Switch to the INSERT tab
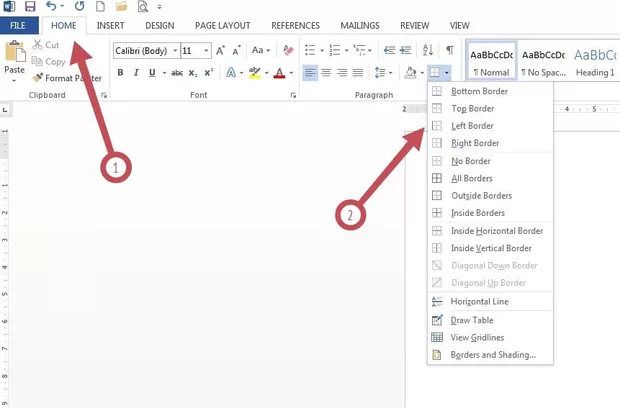 pyautogui.click(x=110, y=26)
